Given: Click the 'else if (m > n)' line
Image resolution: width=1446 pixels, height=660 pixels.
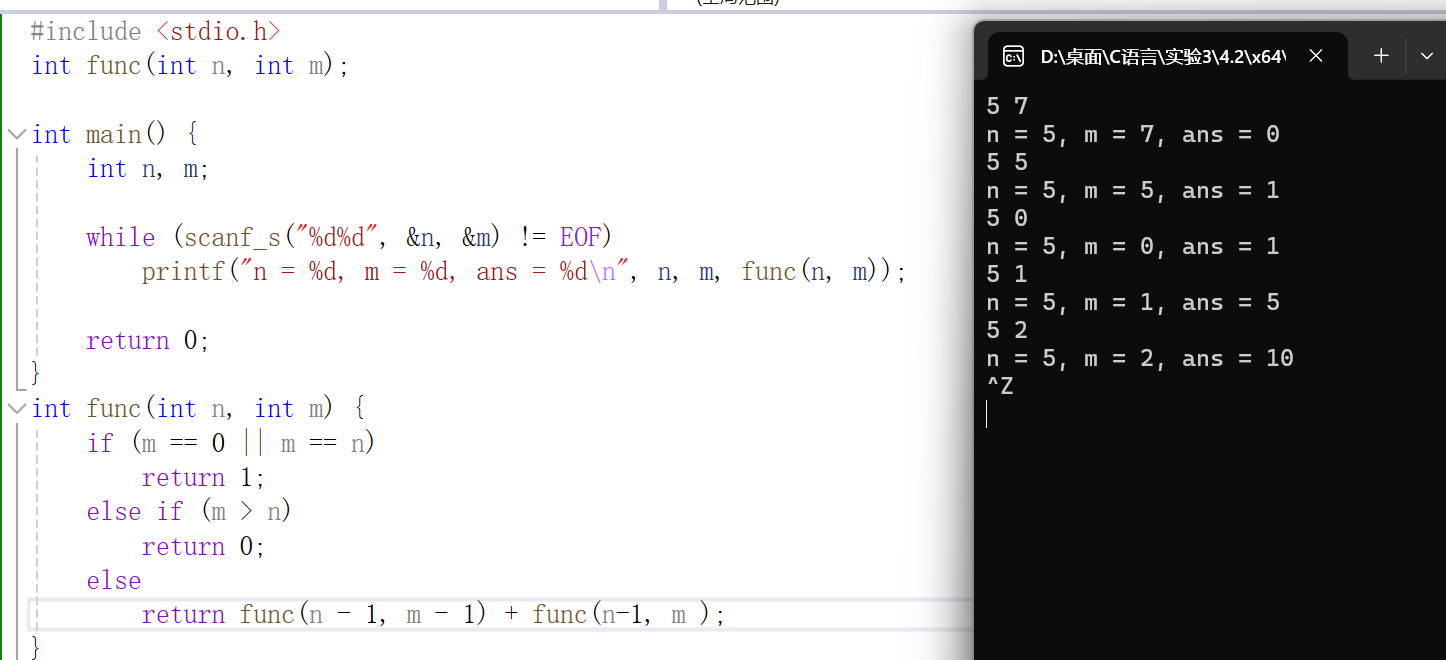Looking at the screenshot, I should coord(189,512).
